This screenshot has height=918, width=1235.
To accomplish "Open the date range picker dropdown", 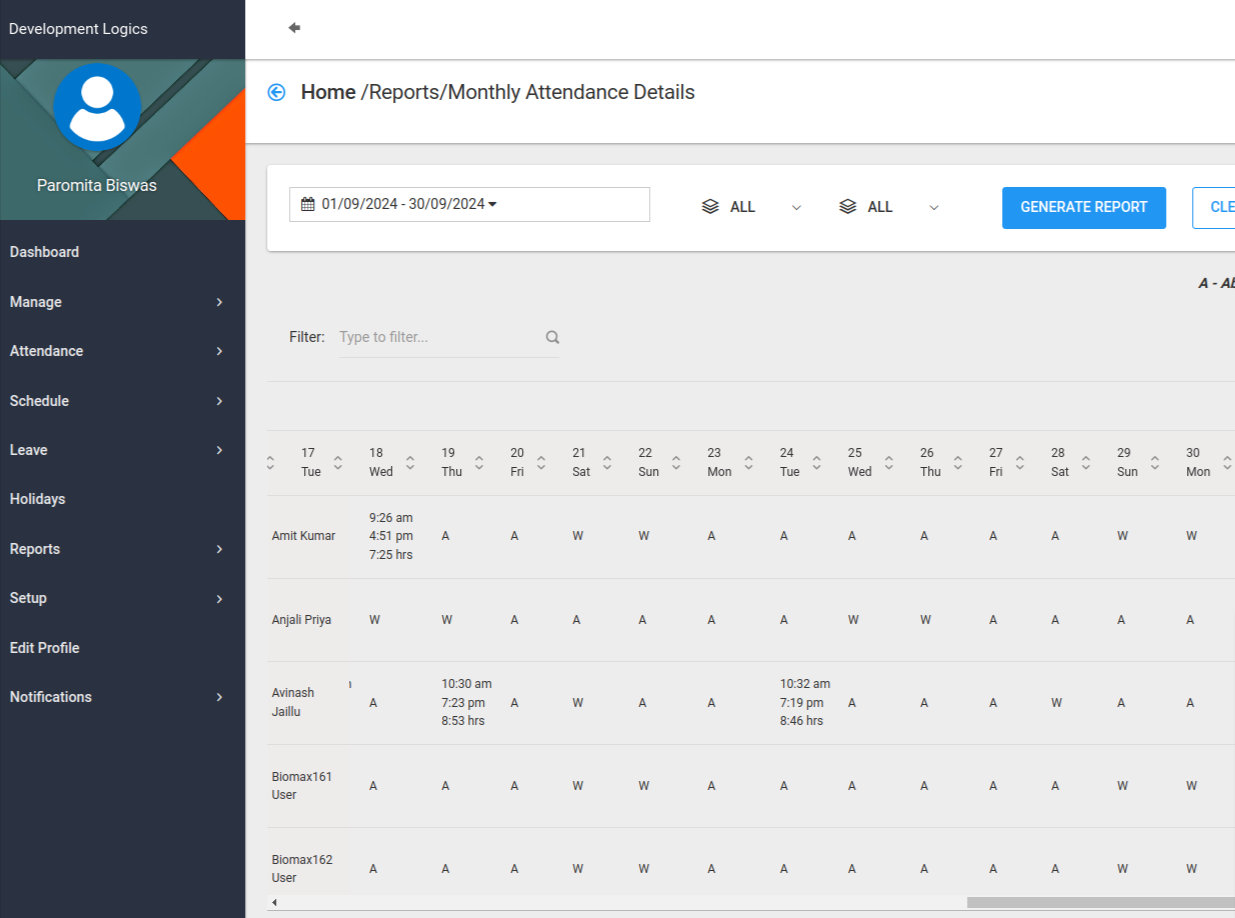I will (469, 204).
